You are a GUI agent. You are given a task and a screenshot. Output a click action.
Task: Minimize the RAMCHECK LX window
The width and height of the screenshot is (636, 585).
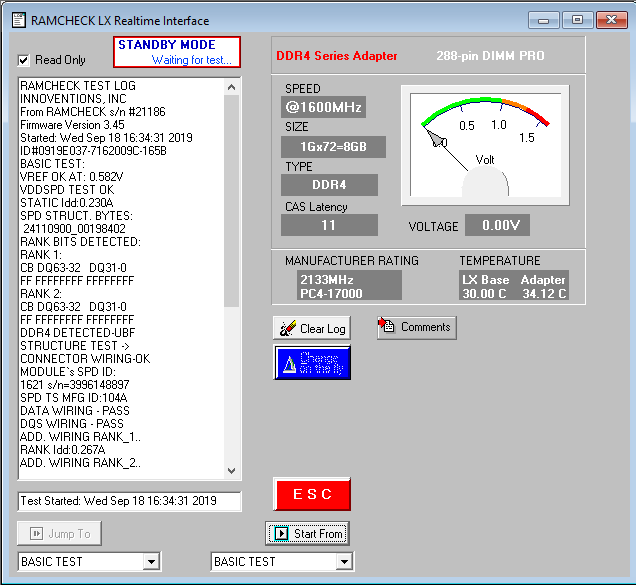coord(544,20)
